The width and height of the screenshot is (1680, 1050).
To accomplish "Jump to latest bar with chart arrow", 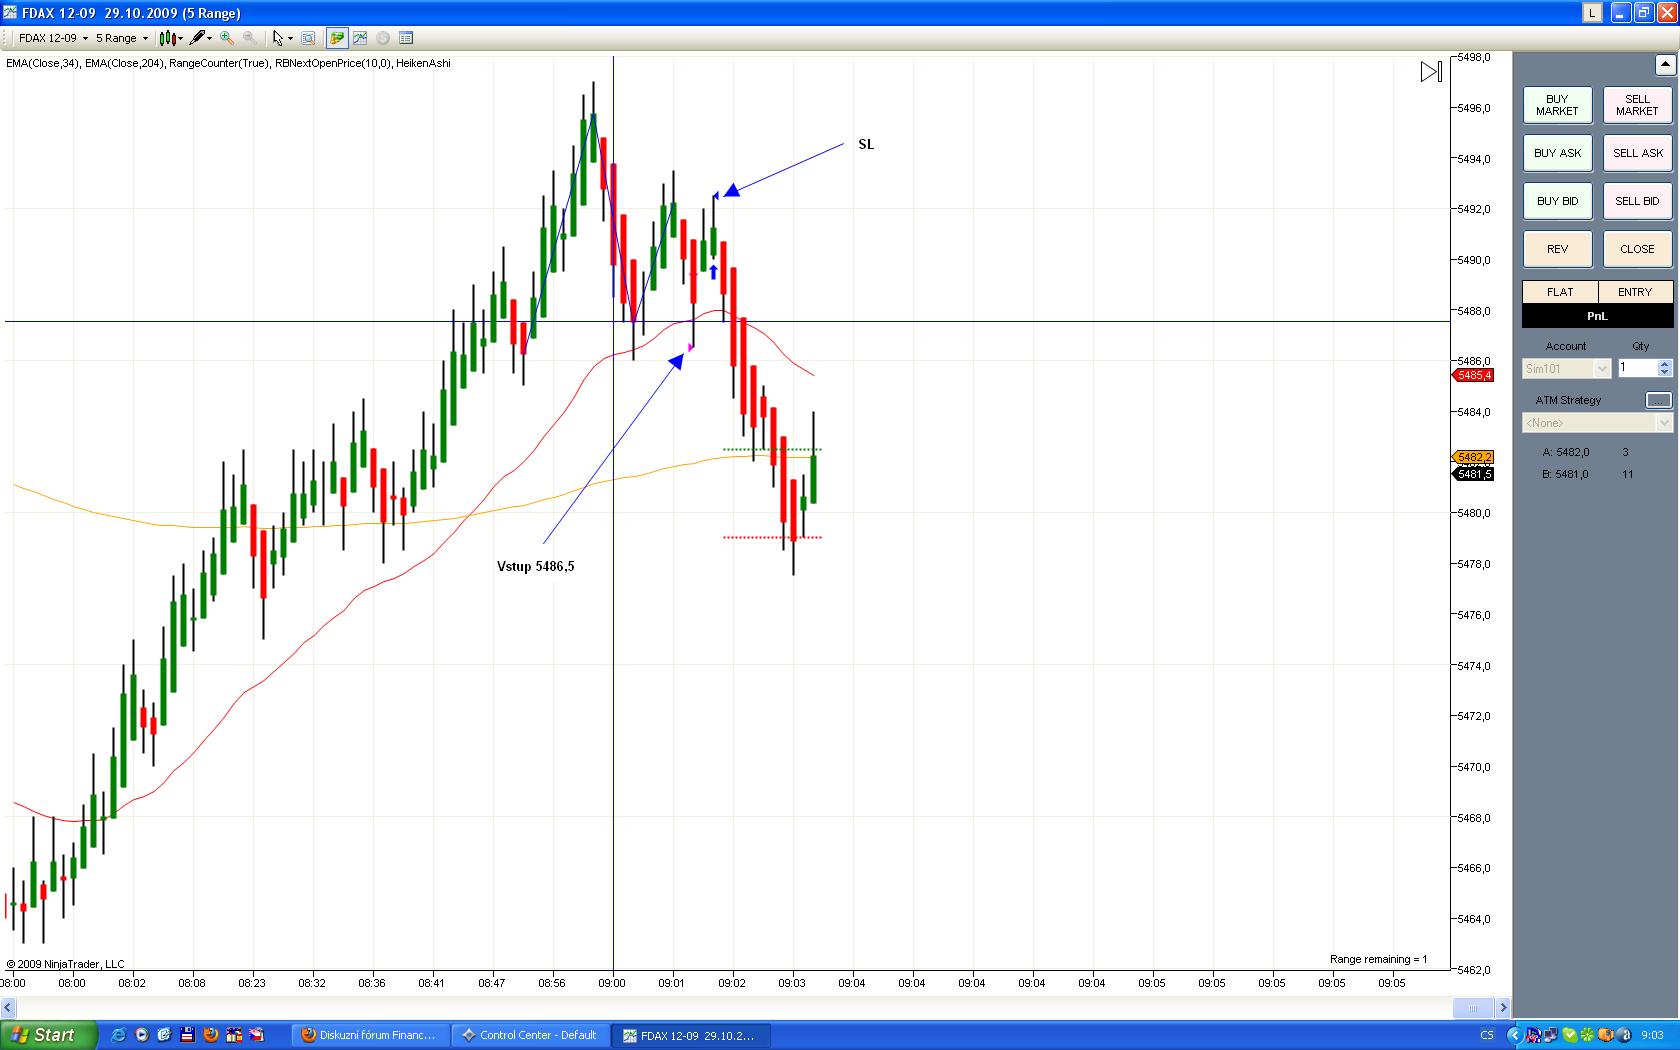I will point(1431,72).
